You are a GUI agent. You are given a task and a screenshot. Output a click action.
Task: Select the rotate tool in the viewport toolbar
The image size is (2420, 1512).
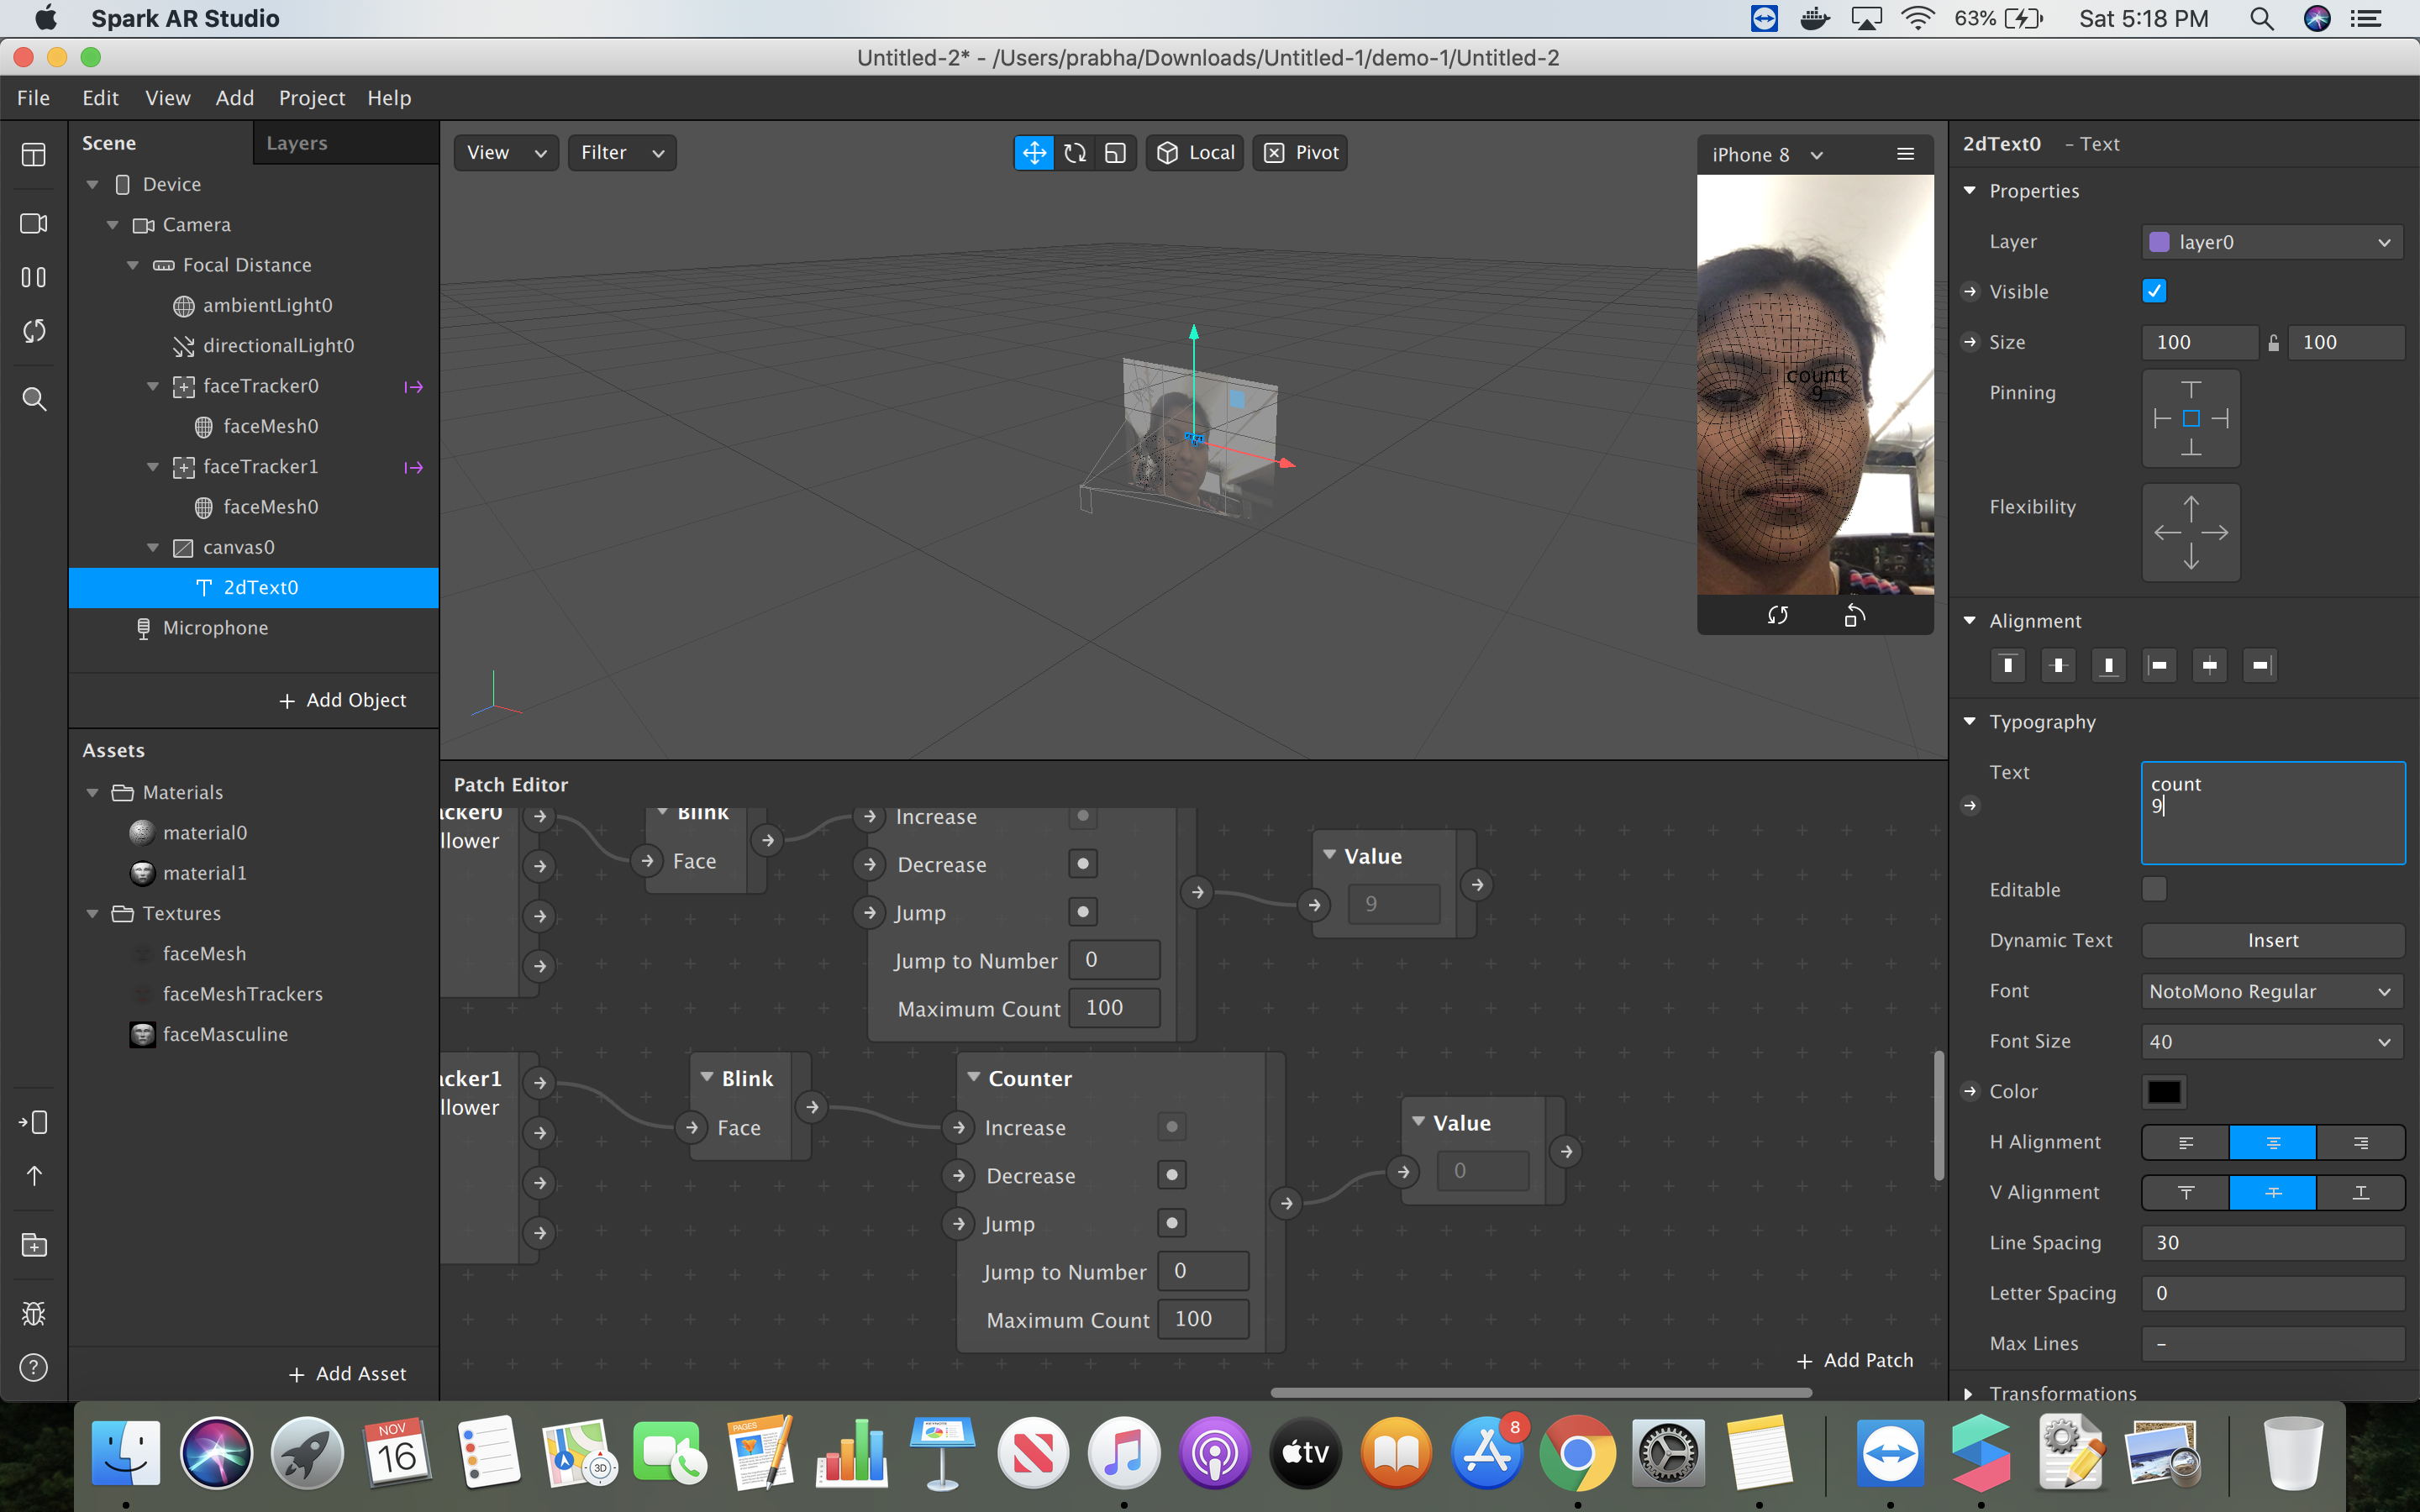click(x=1075, y=153)
